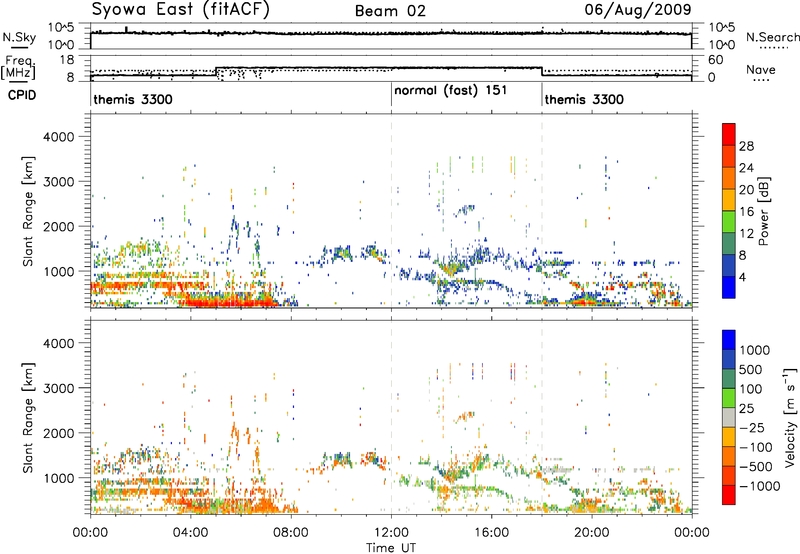Click the frequency step-up near 05:00 UT
The width and height of the screenshot is (800, 554).
216,71
